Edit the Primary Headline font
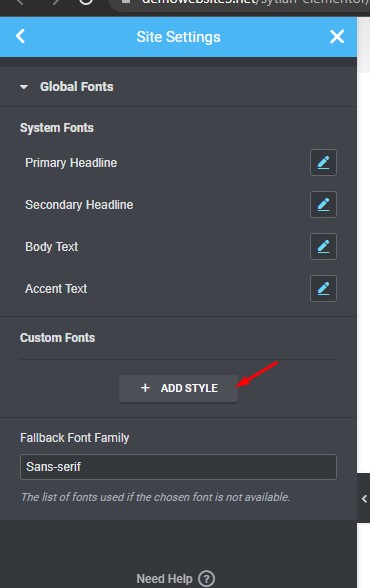Screen dimensions: 370x588 click(x=323, y=162)
